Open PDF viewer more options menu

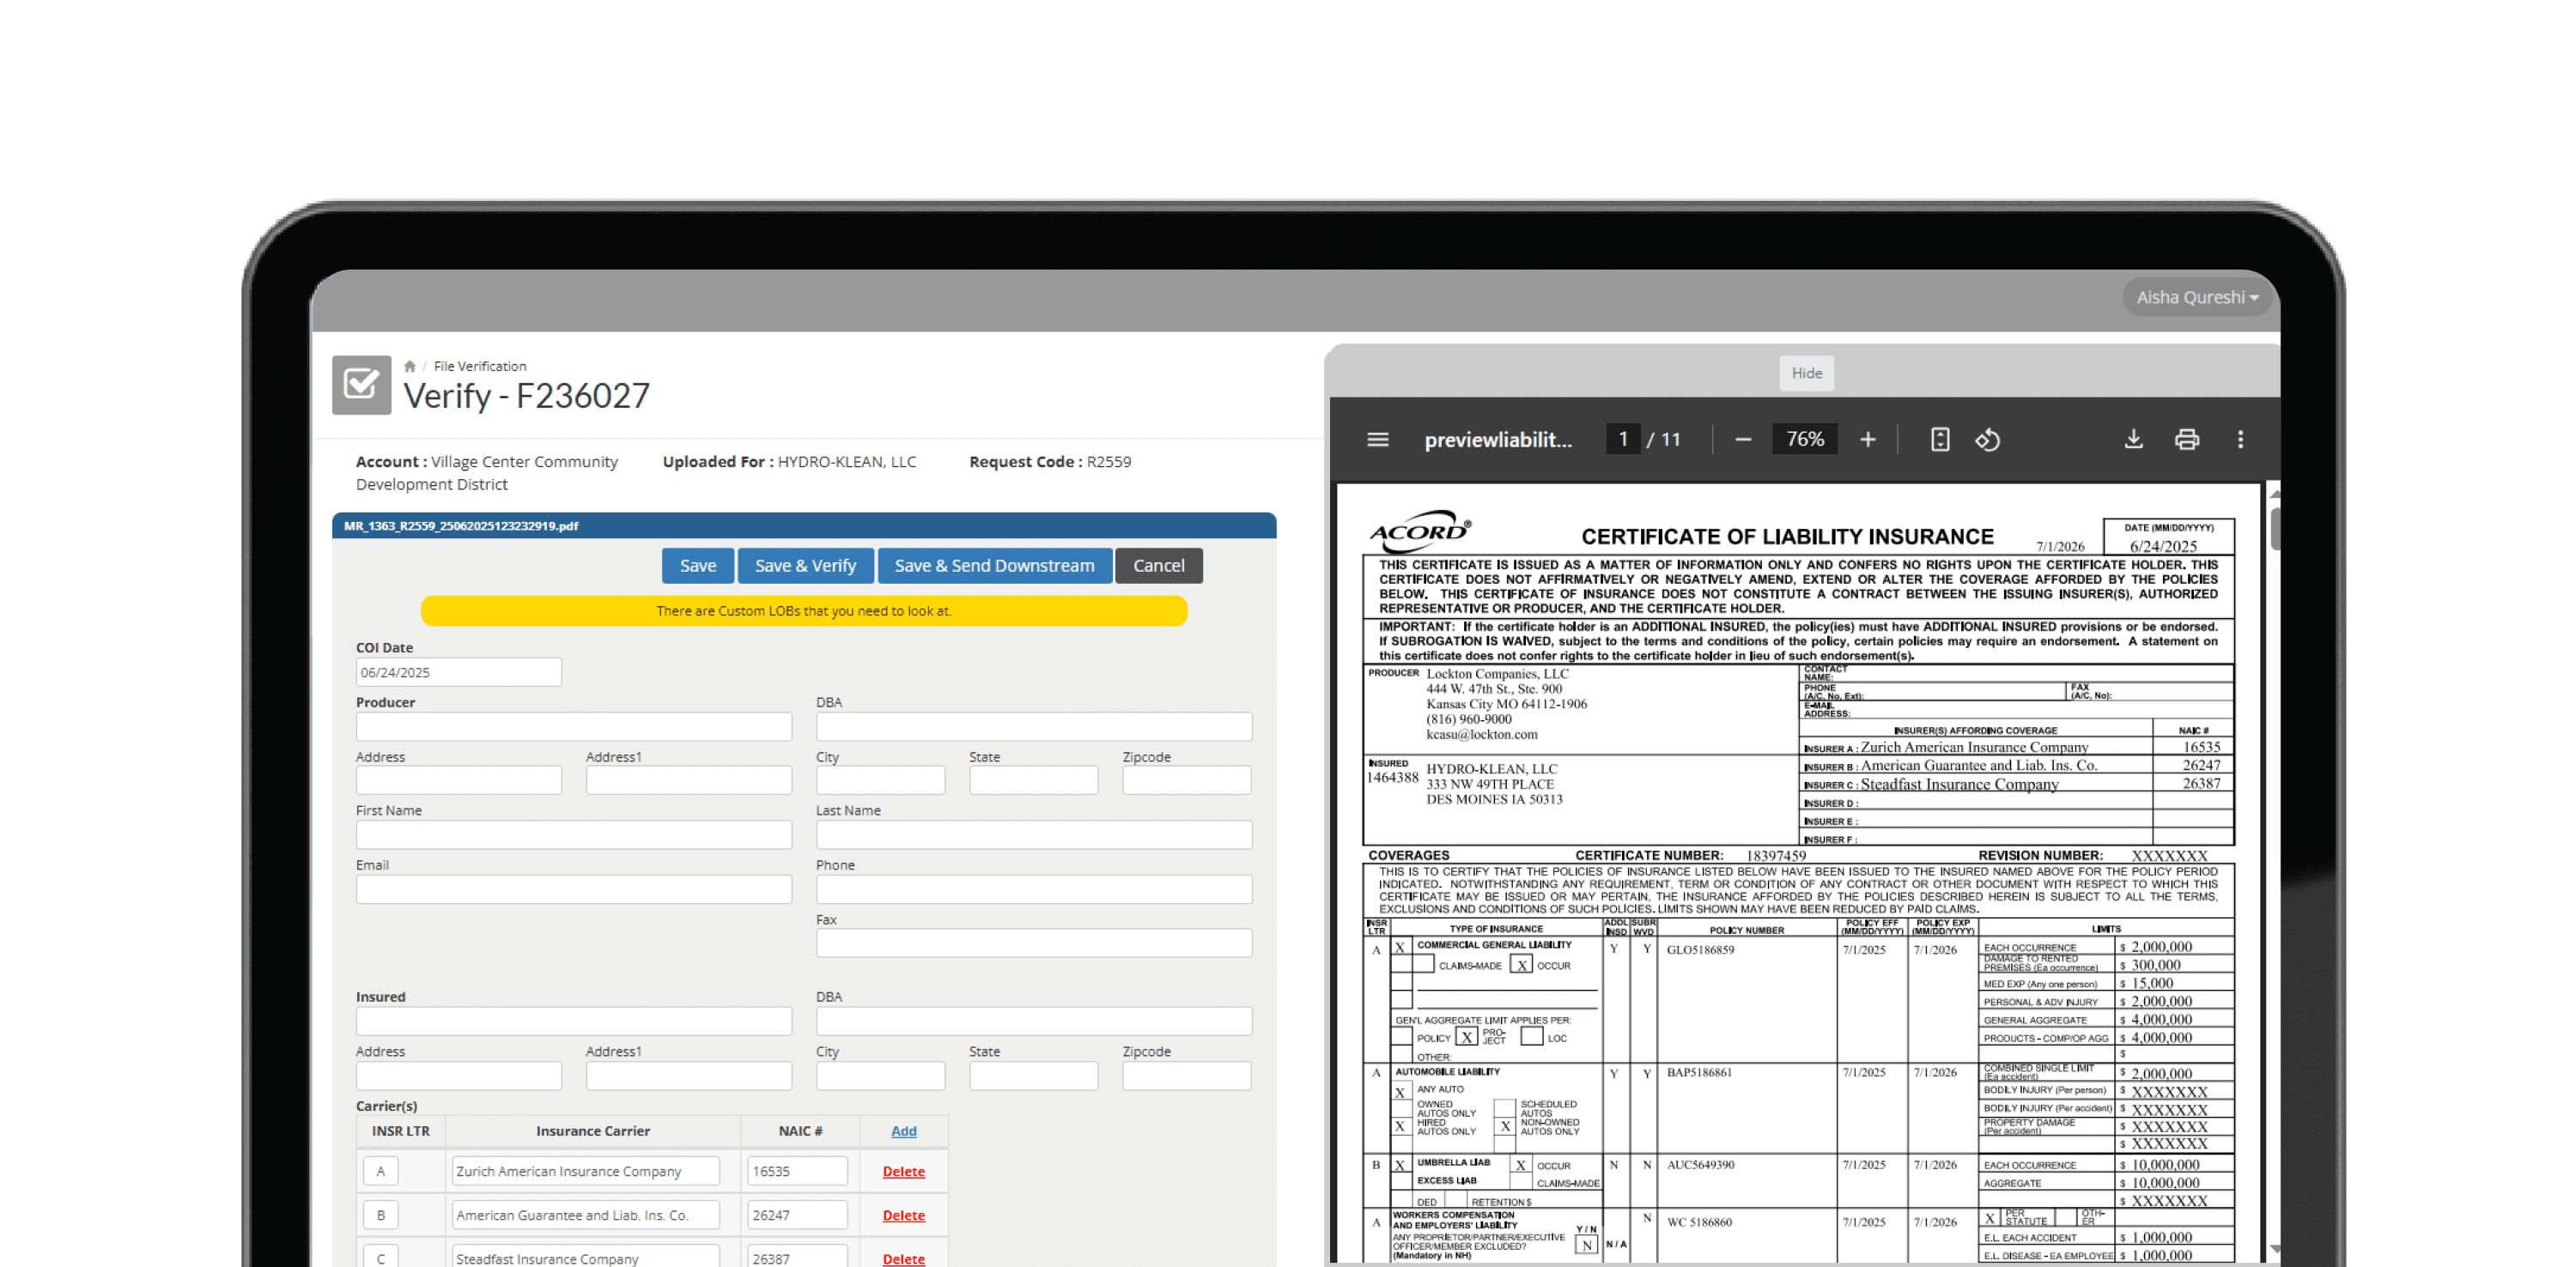point(2240,439)
